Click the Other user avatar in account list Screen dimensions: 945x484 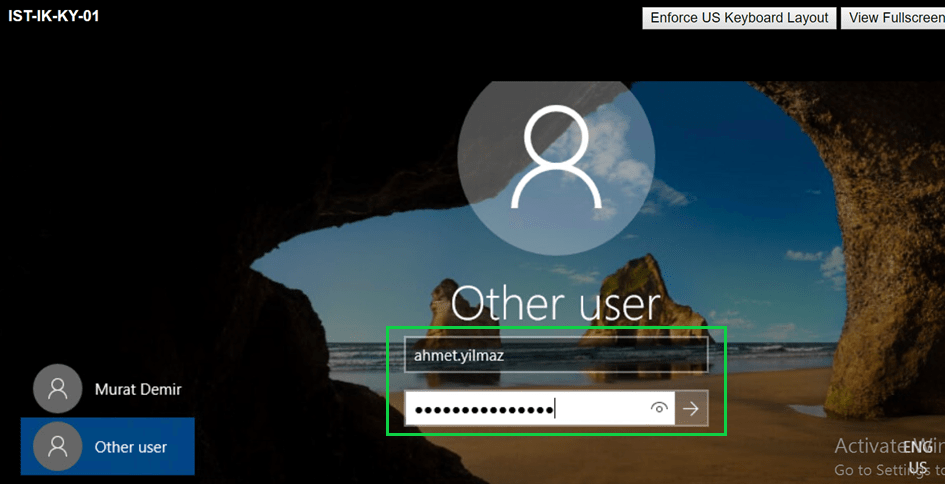pyautogui.click(x=57, y=446)
